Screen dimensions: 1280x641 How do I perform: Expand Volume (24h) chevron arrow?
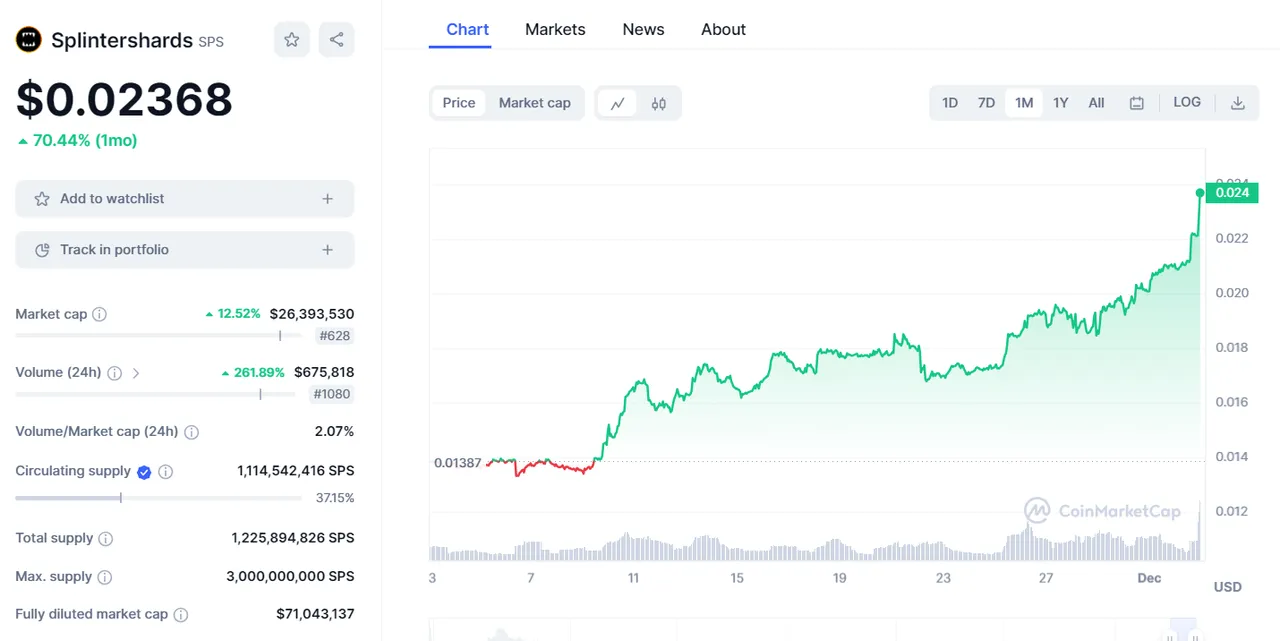point(136,373)
